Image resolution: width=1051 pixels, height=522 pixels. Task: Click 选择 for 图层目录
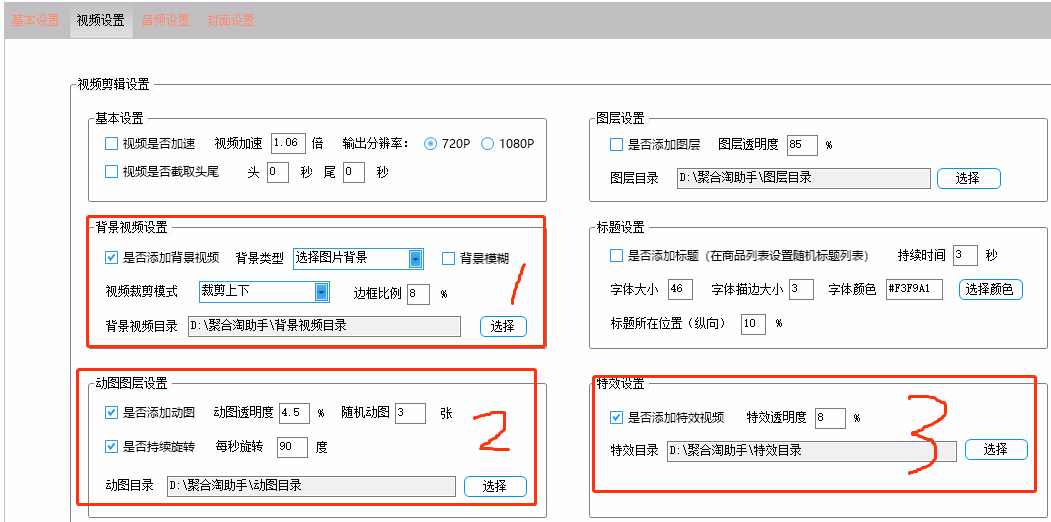click(x=969, y=178)
